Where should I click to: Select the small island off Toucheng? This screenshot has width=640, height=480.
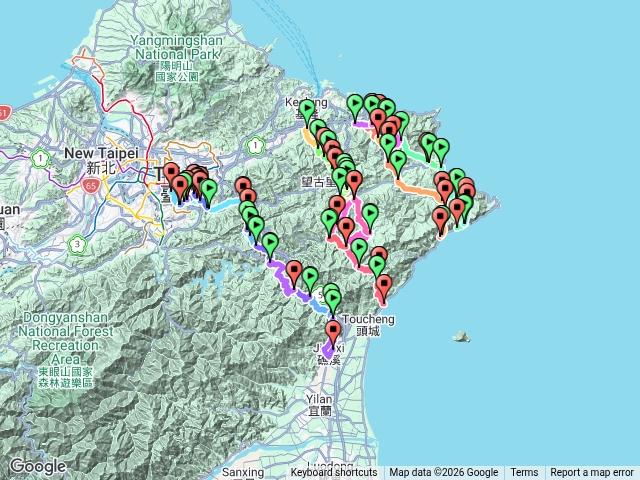click(x=462, y=337)
